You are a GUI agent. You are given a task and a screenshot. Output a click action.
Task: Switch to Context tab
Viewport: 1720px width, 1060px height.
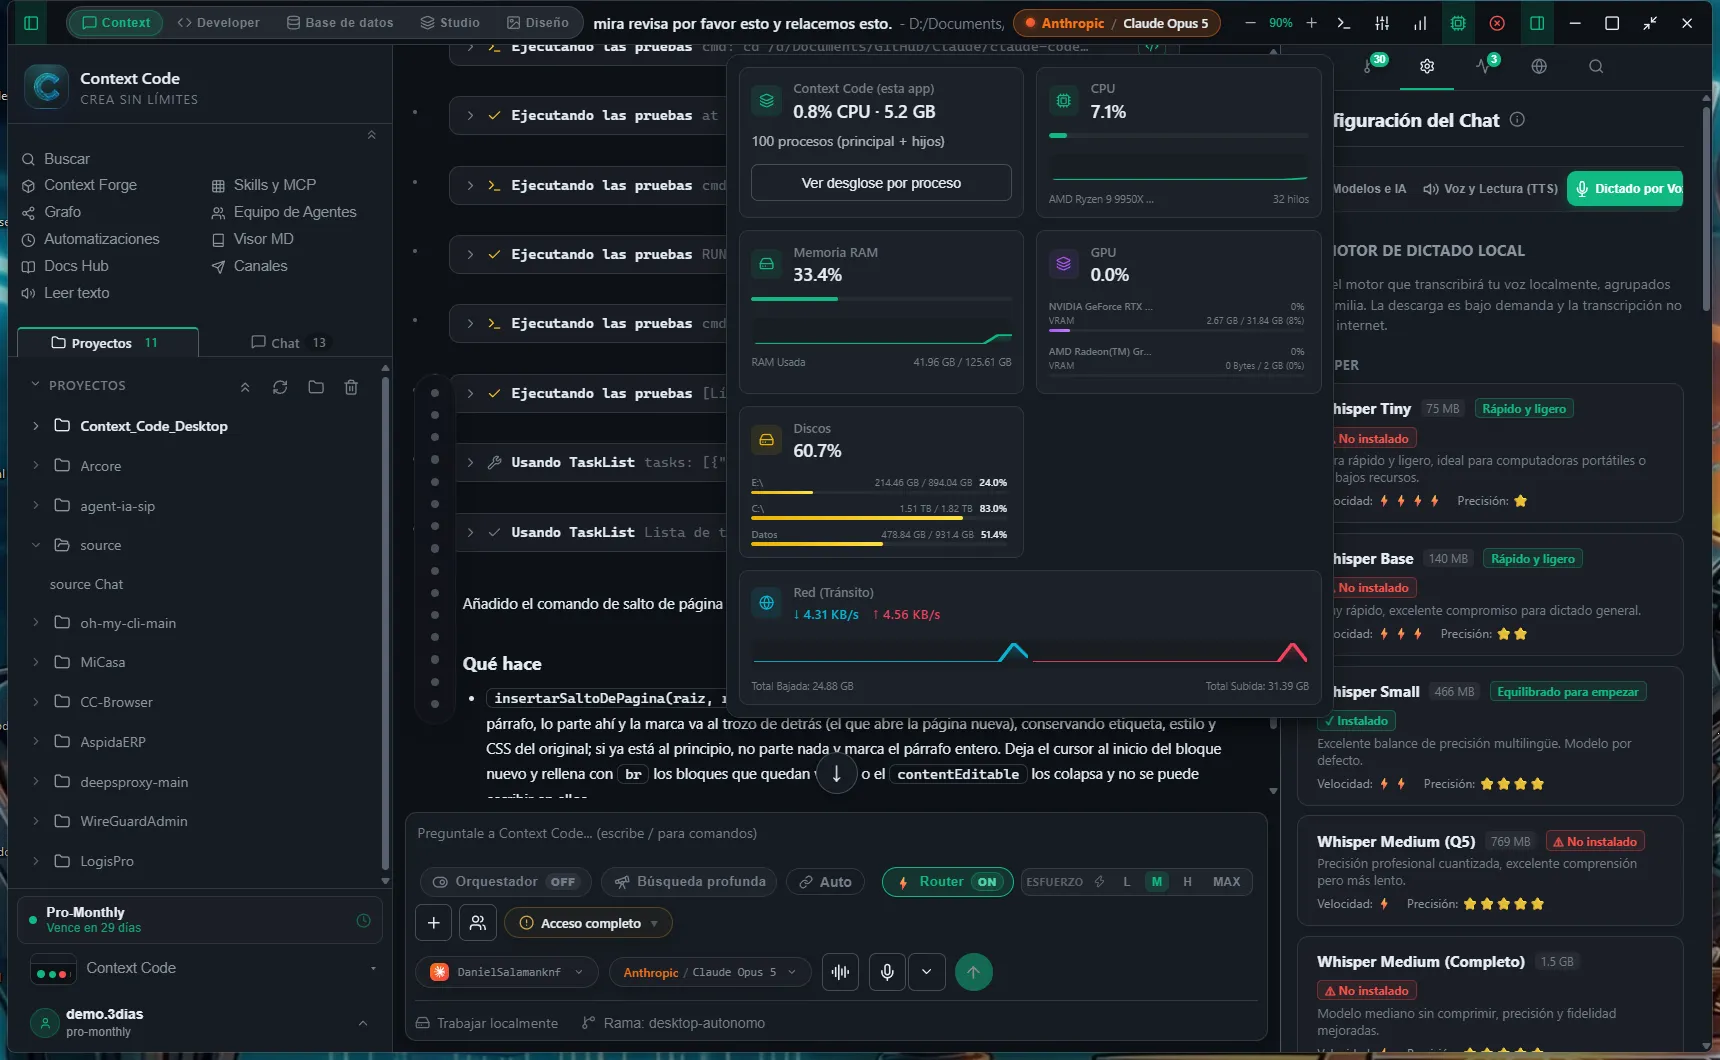click(x=115, y=22)
